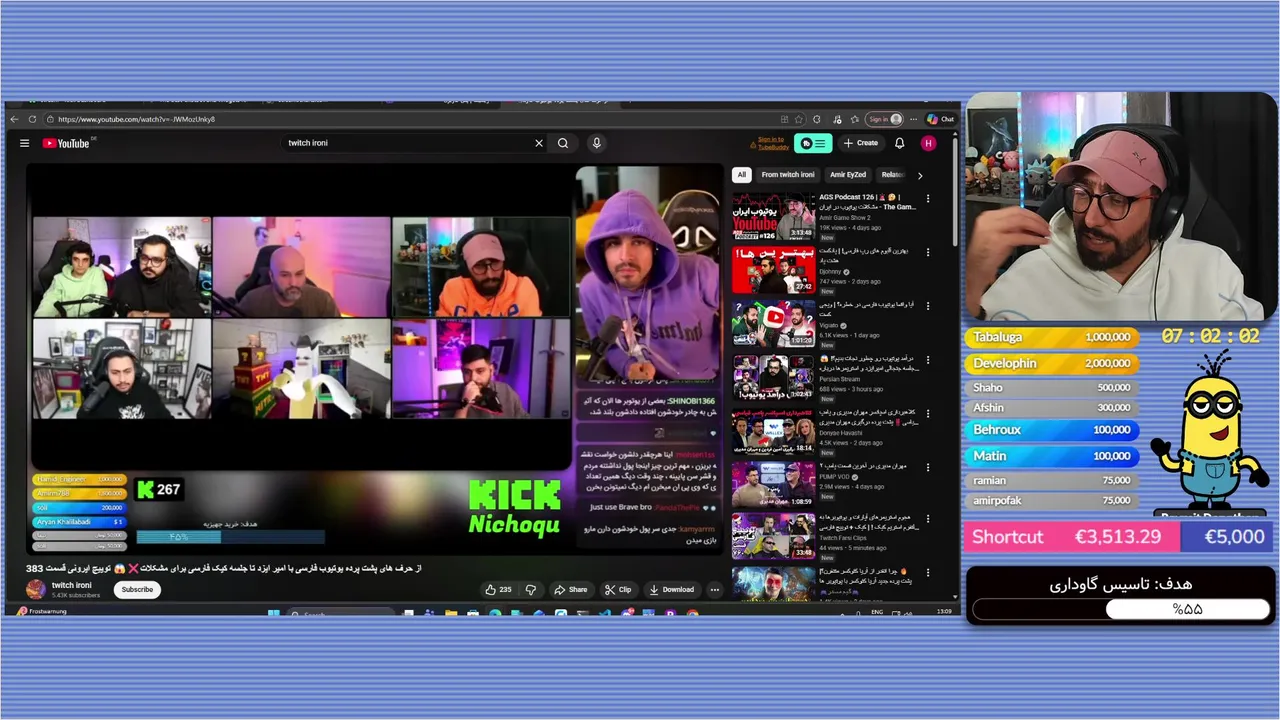This screenshot has width=1280, height=720.
Task: Click the Share button
Action: pos(571,589)
